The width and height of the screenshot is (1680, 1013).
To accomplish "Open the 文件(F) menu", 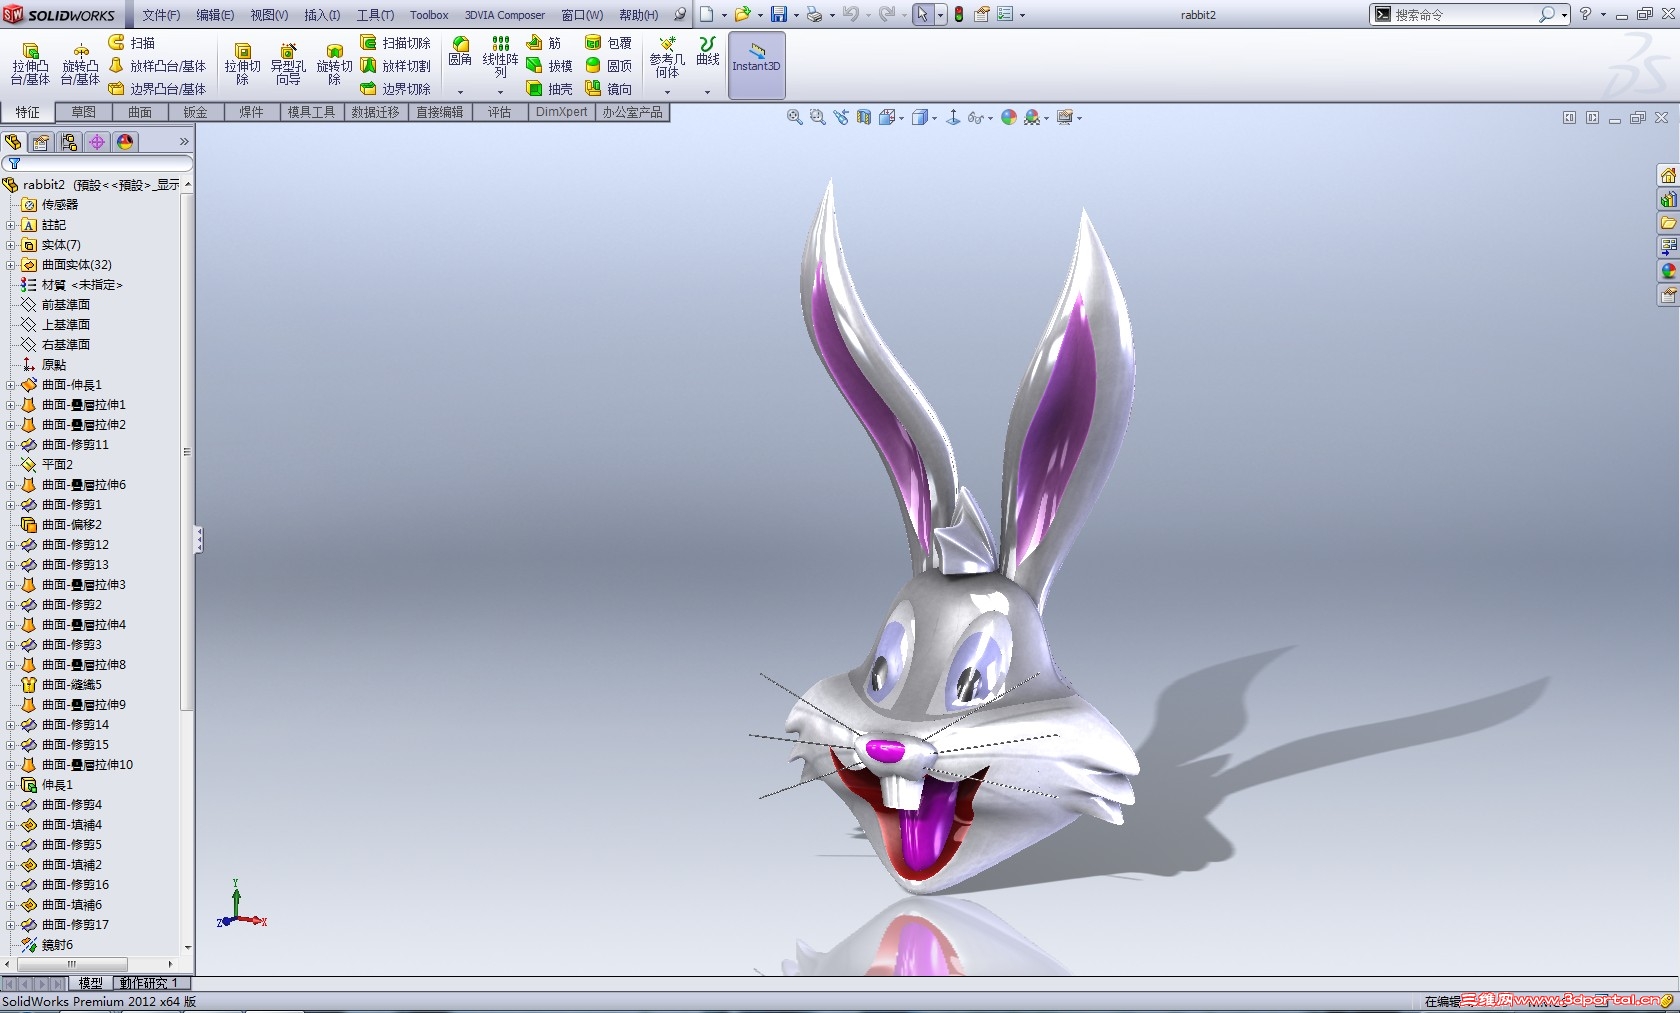I will coord(161,15).
